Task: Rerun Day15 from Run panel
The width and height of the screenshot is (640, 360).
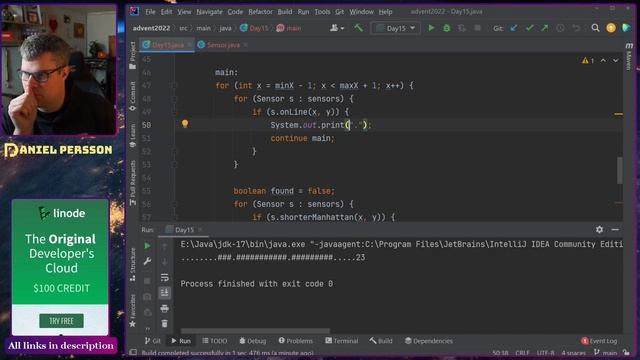Action: click(x=147, y=246)
